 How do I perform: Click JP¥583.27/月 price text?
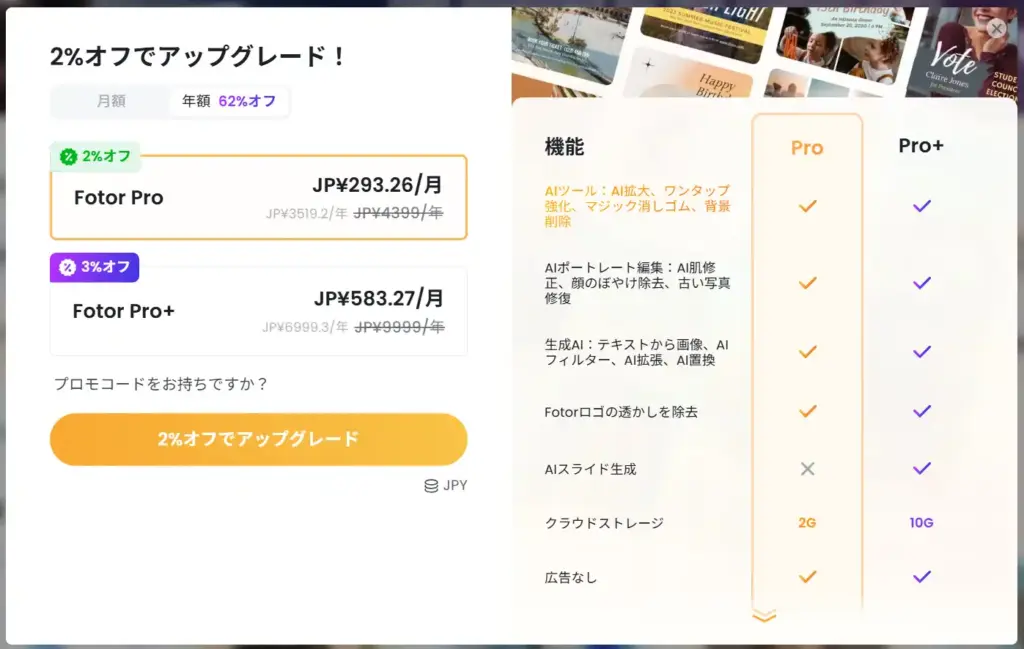pyautogui.click(x=379, y=299)
